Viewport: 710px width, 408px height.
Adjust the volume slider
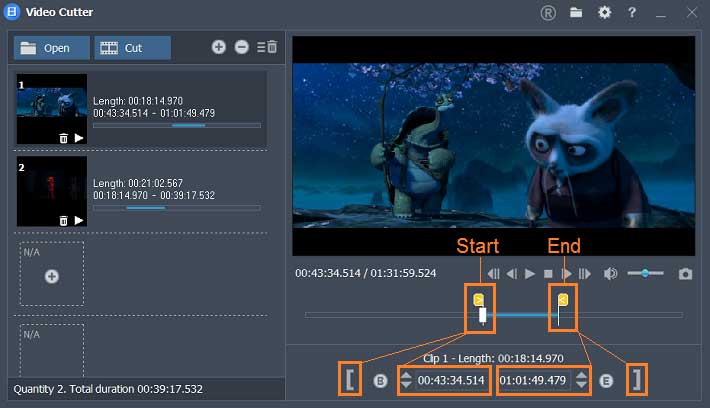click(x=645, y=273)
